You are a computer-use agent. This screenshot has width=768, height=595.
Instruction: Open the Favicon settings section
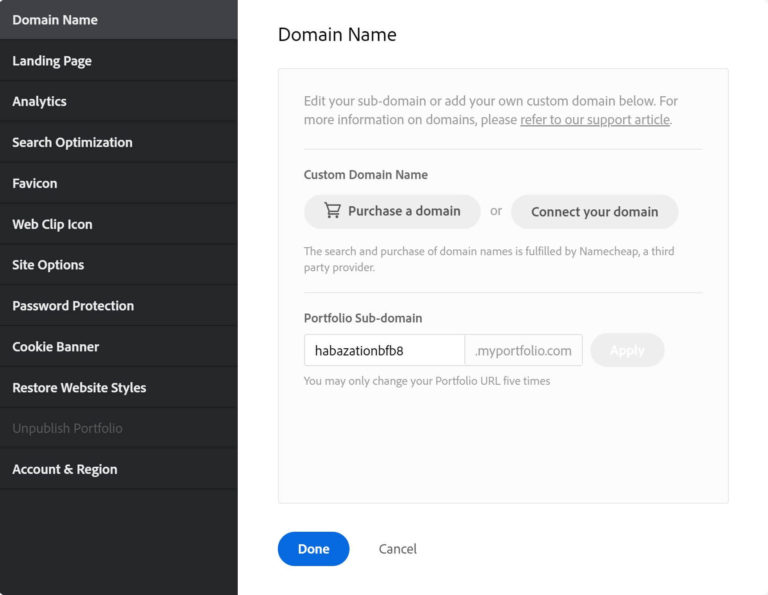(119, 183)
